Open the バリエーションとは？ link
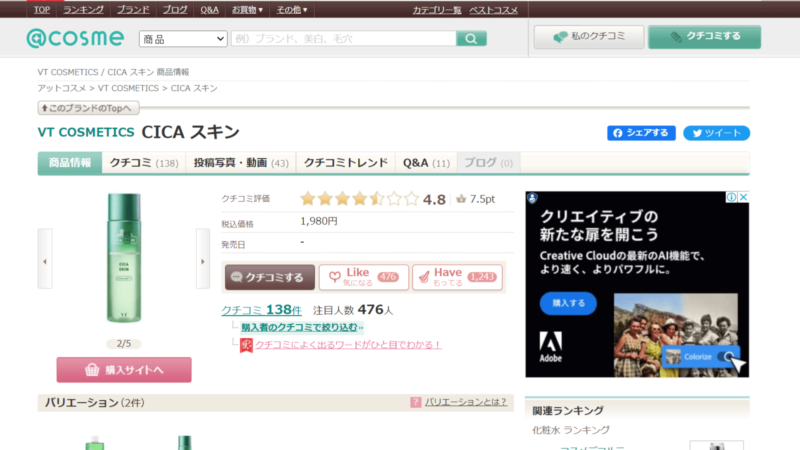The height and width of the screenshot is (450, 800). pos(466,402)
